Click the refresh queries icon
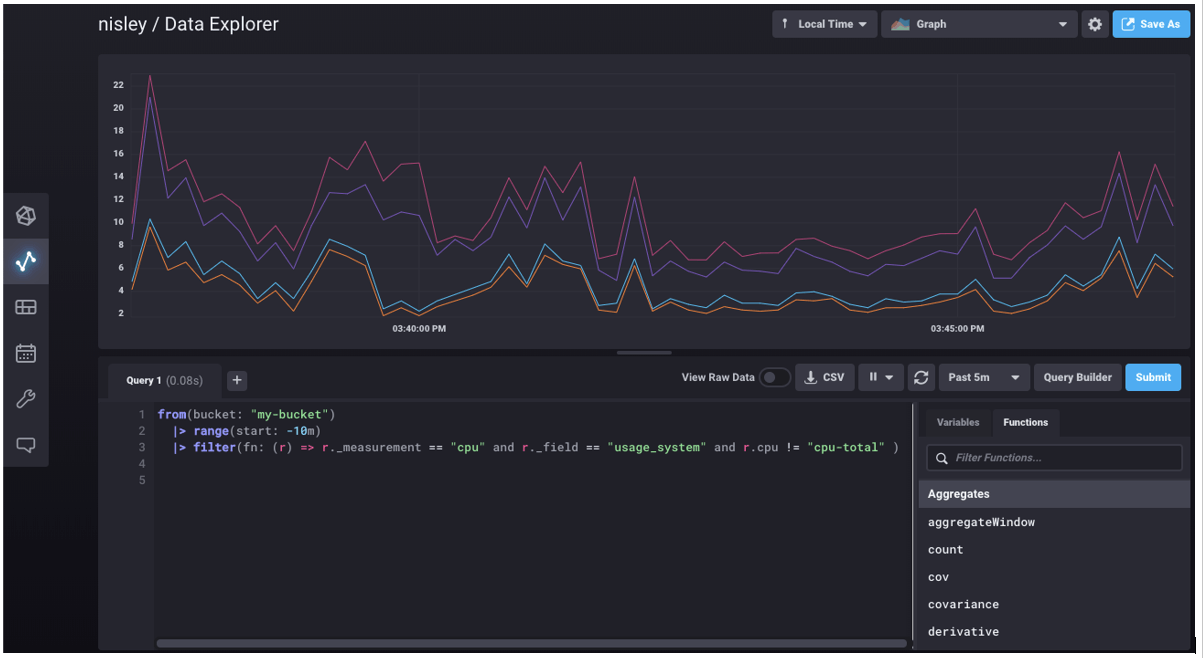1203x658 pixels. (920, 377)
